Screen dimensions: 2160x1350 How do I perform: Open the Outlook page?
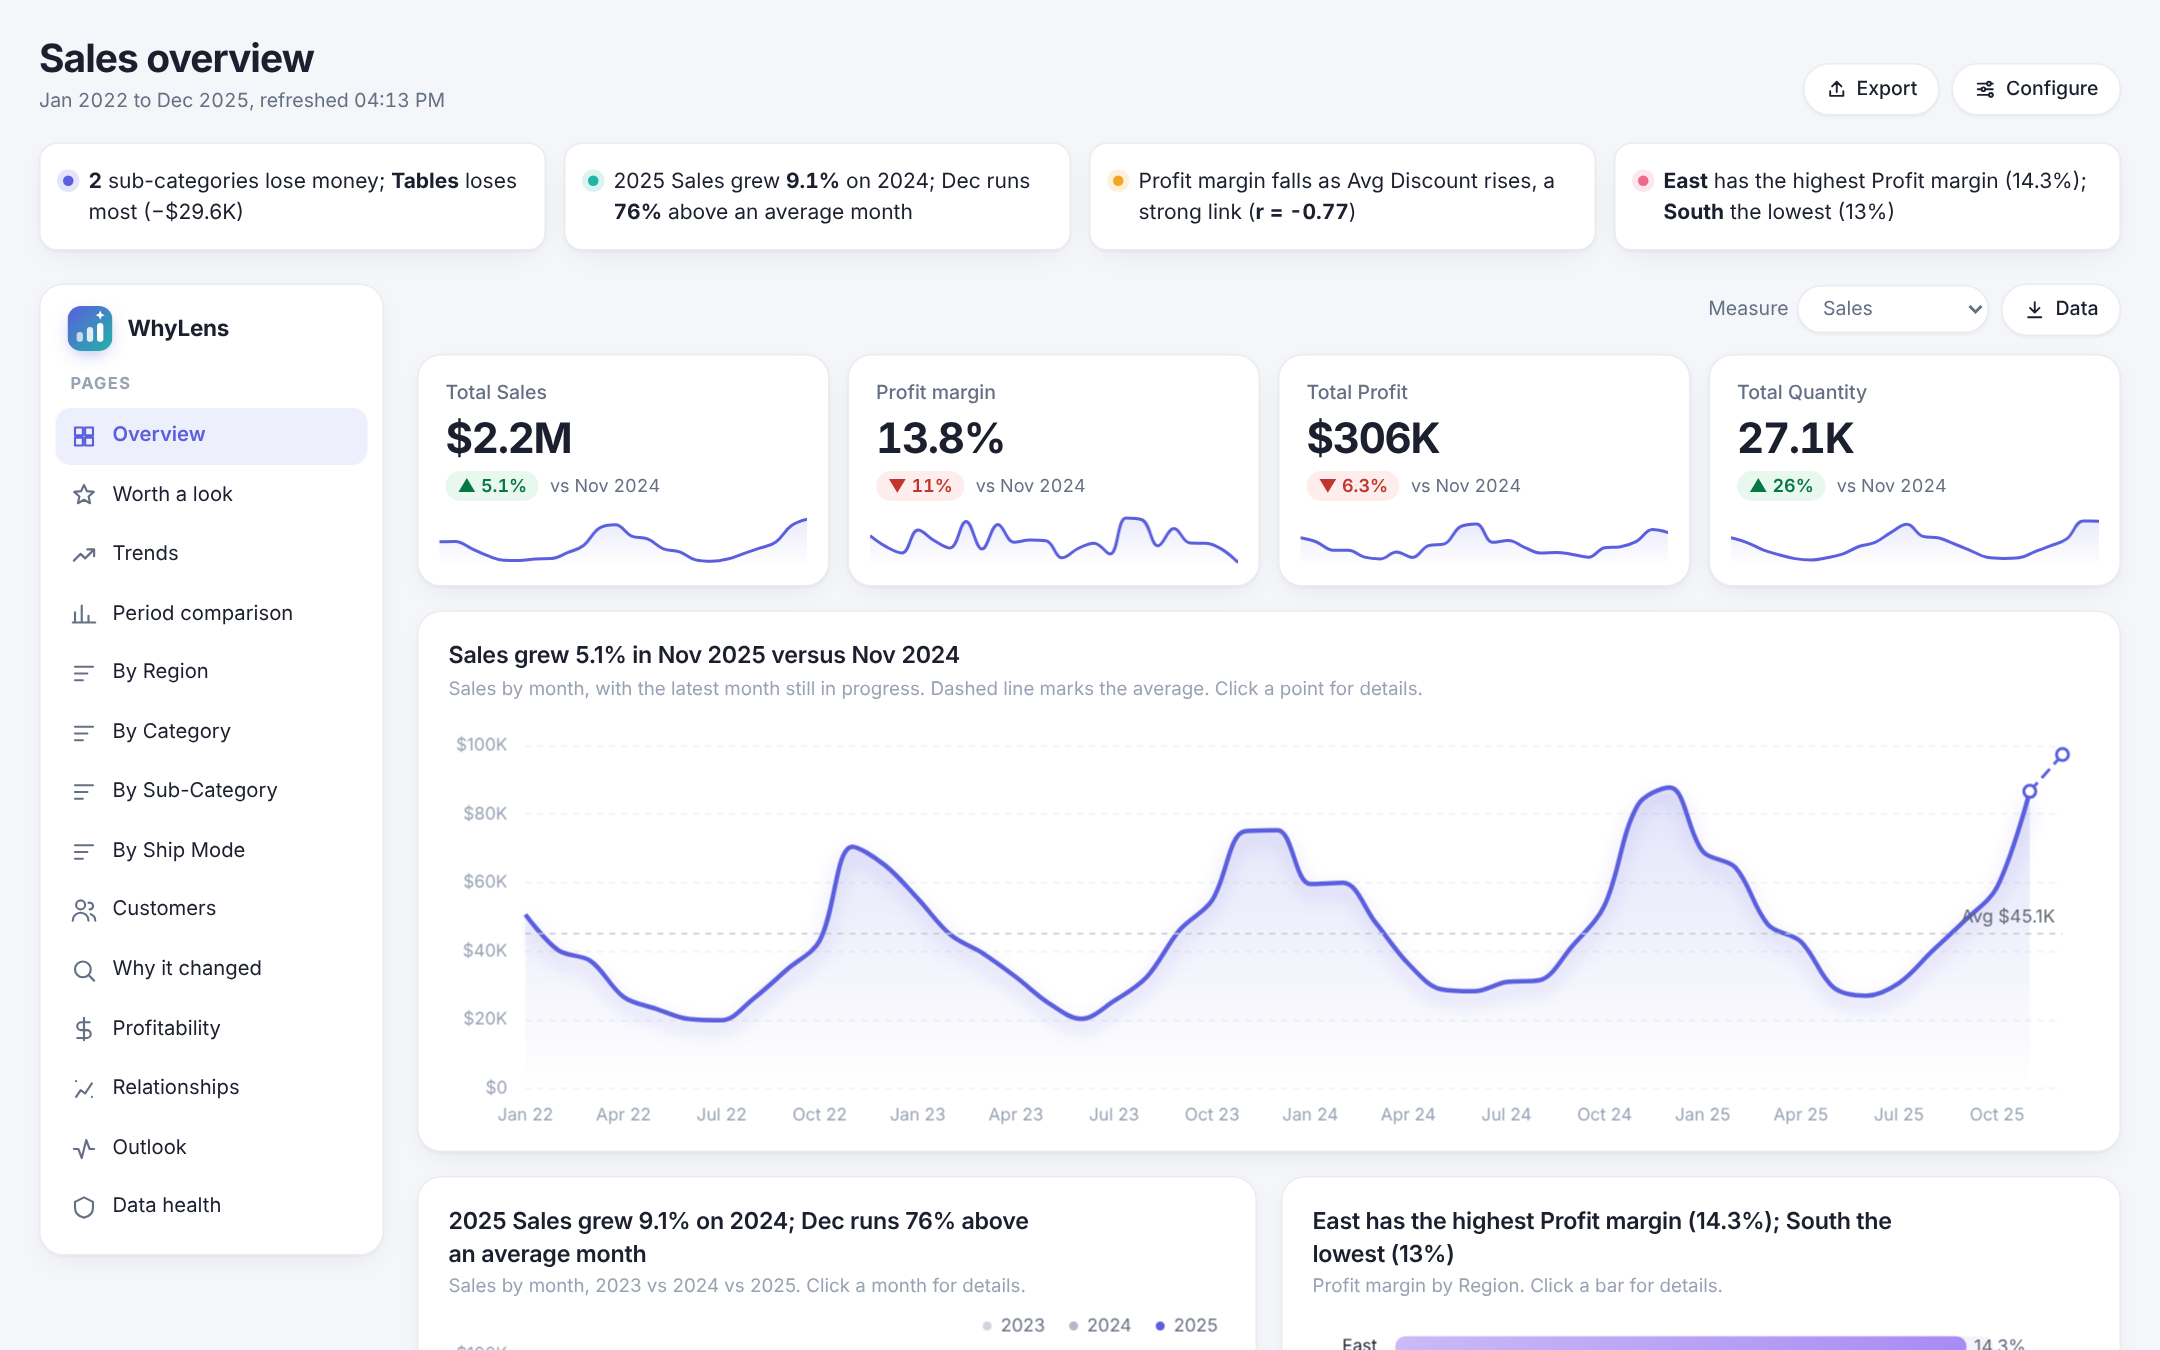211,1147
